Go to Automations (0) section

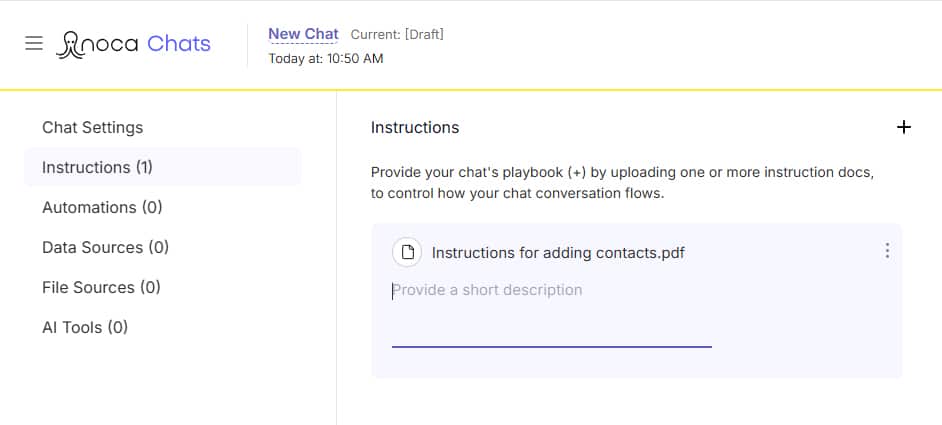[x=102, y=207]
